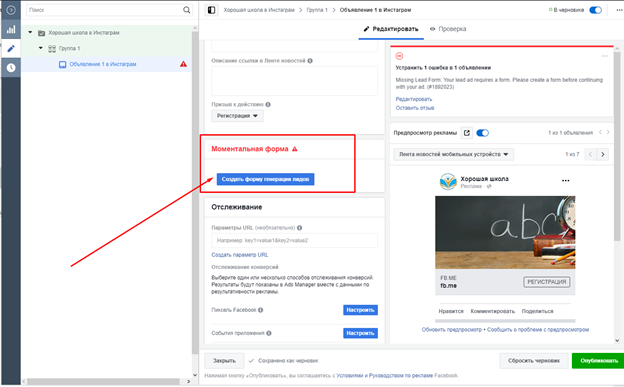This screenshot has width=624, height=387.
Task: Go to previous preview placement arrow
Action: (591, 154)
